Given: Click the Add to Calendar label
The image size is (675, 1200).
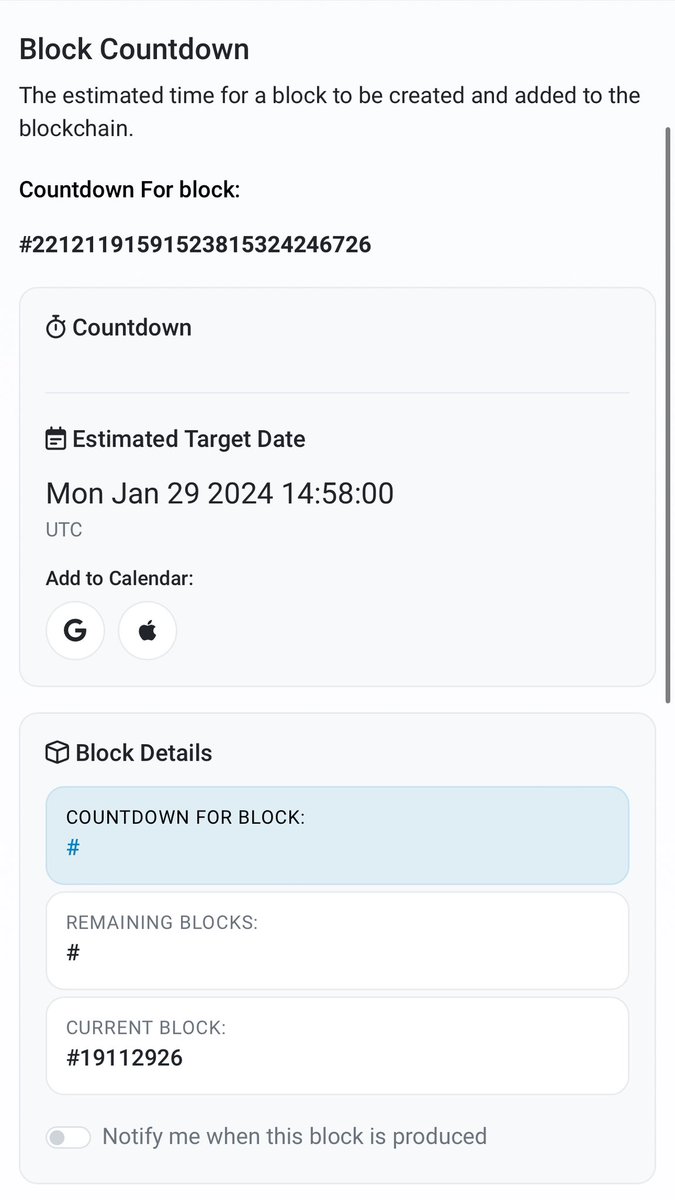Looking at the screenshot, I should [120, 578].
